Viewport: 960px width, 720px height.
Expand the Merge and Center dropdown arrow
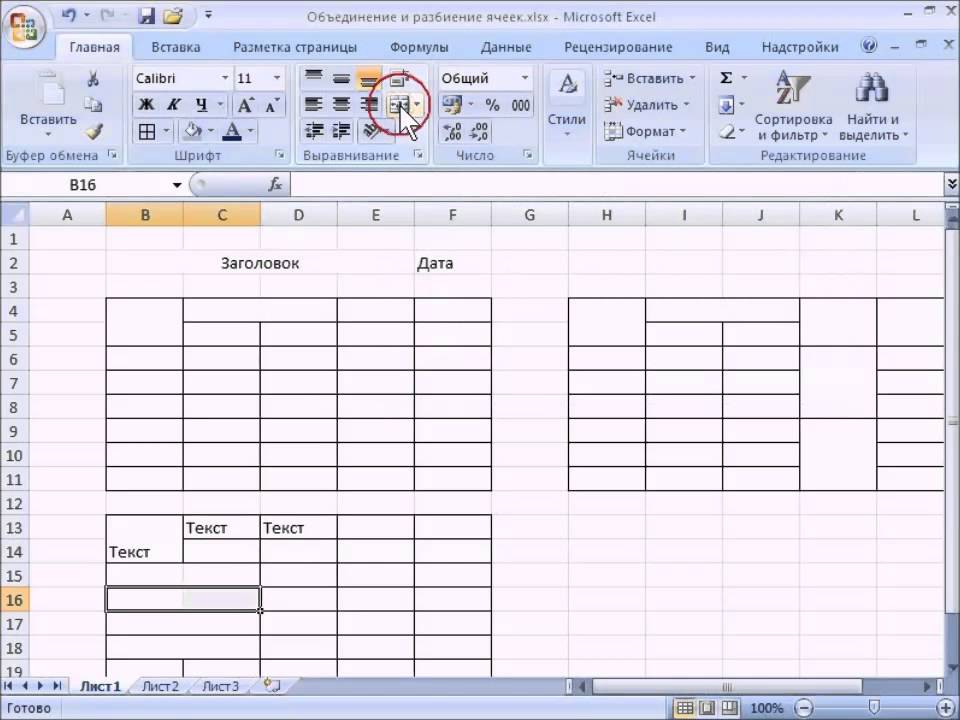click(418, 105)
